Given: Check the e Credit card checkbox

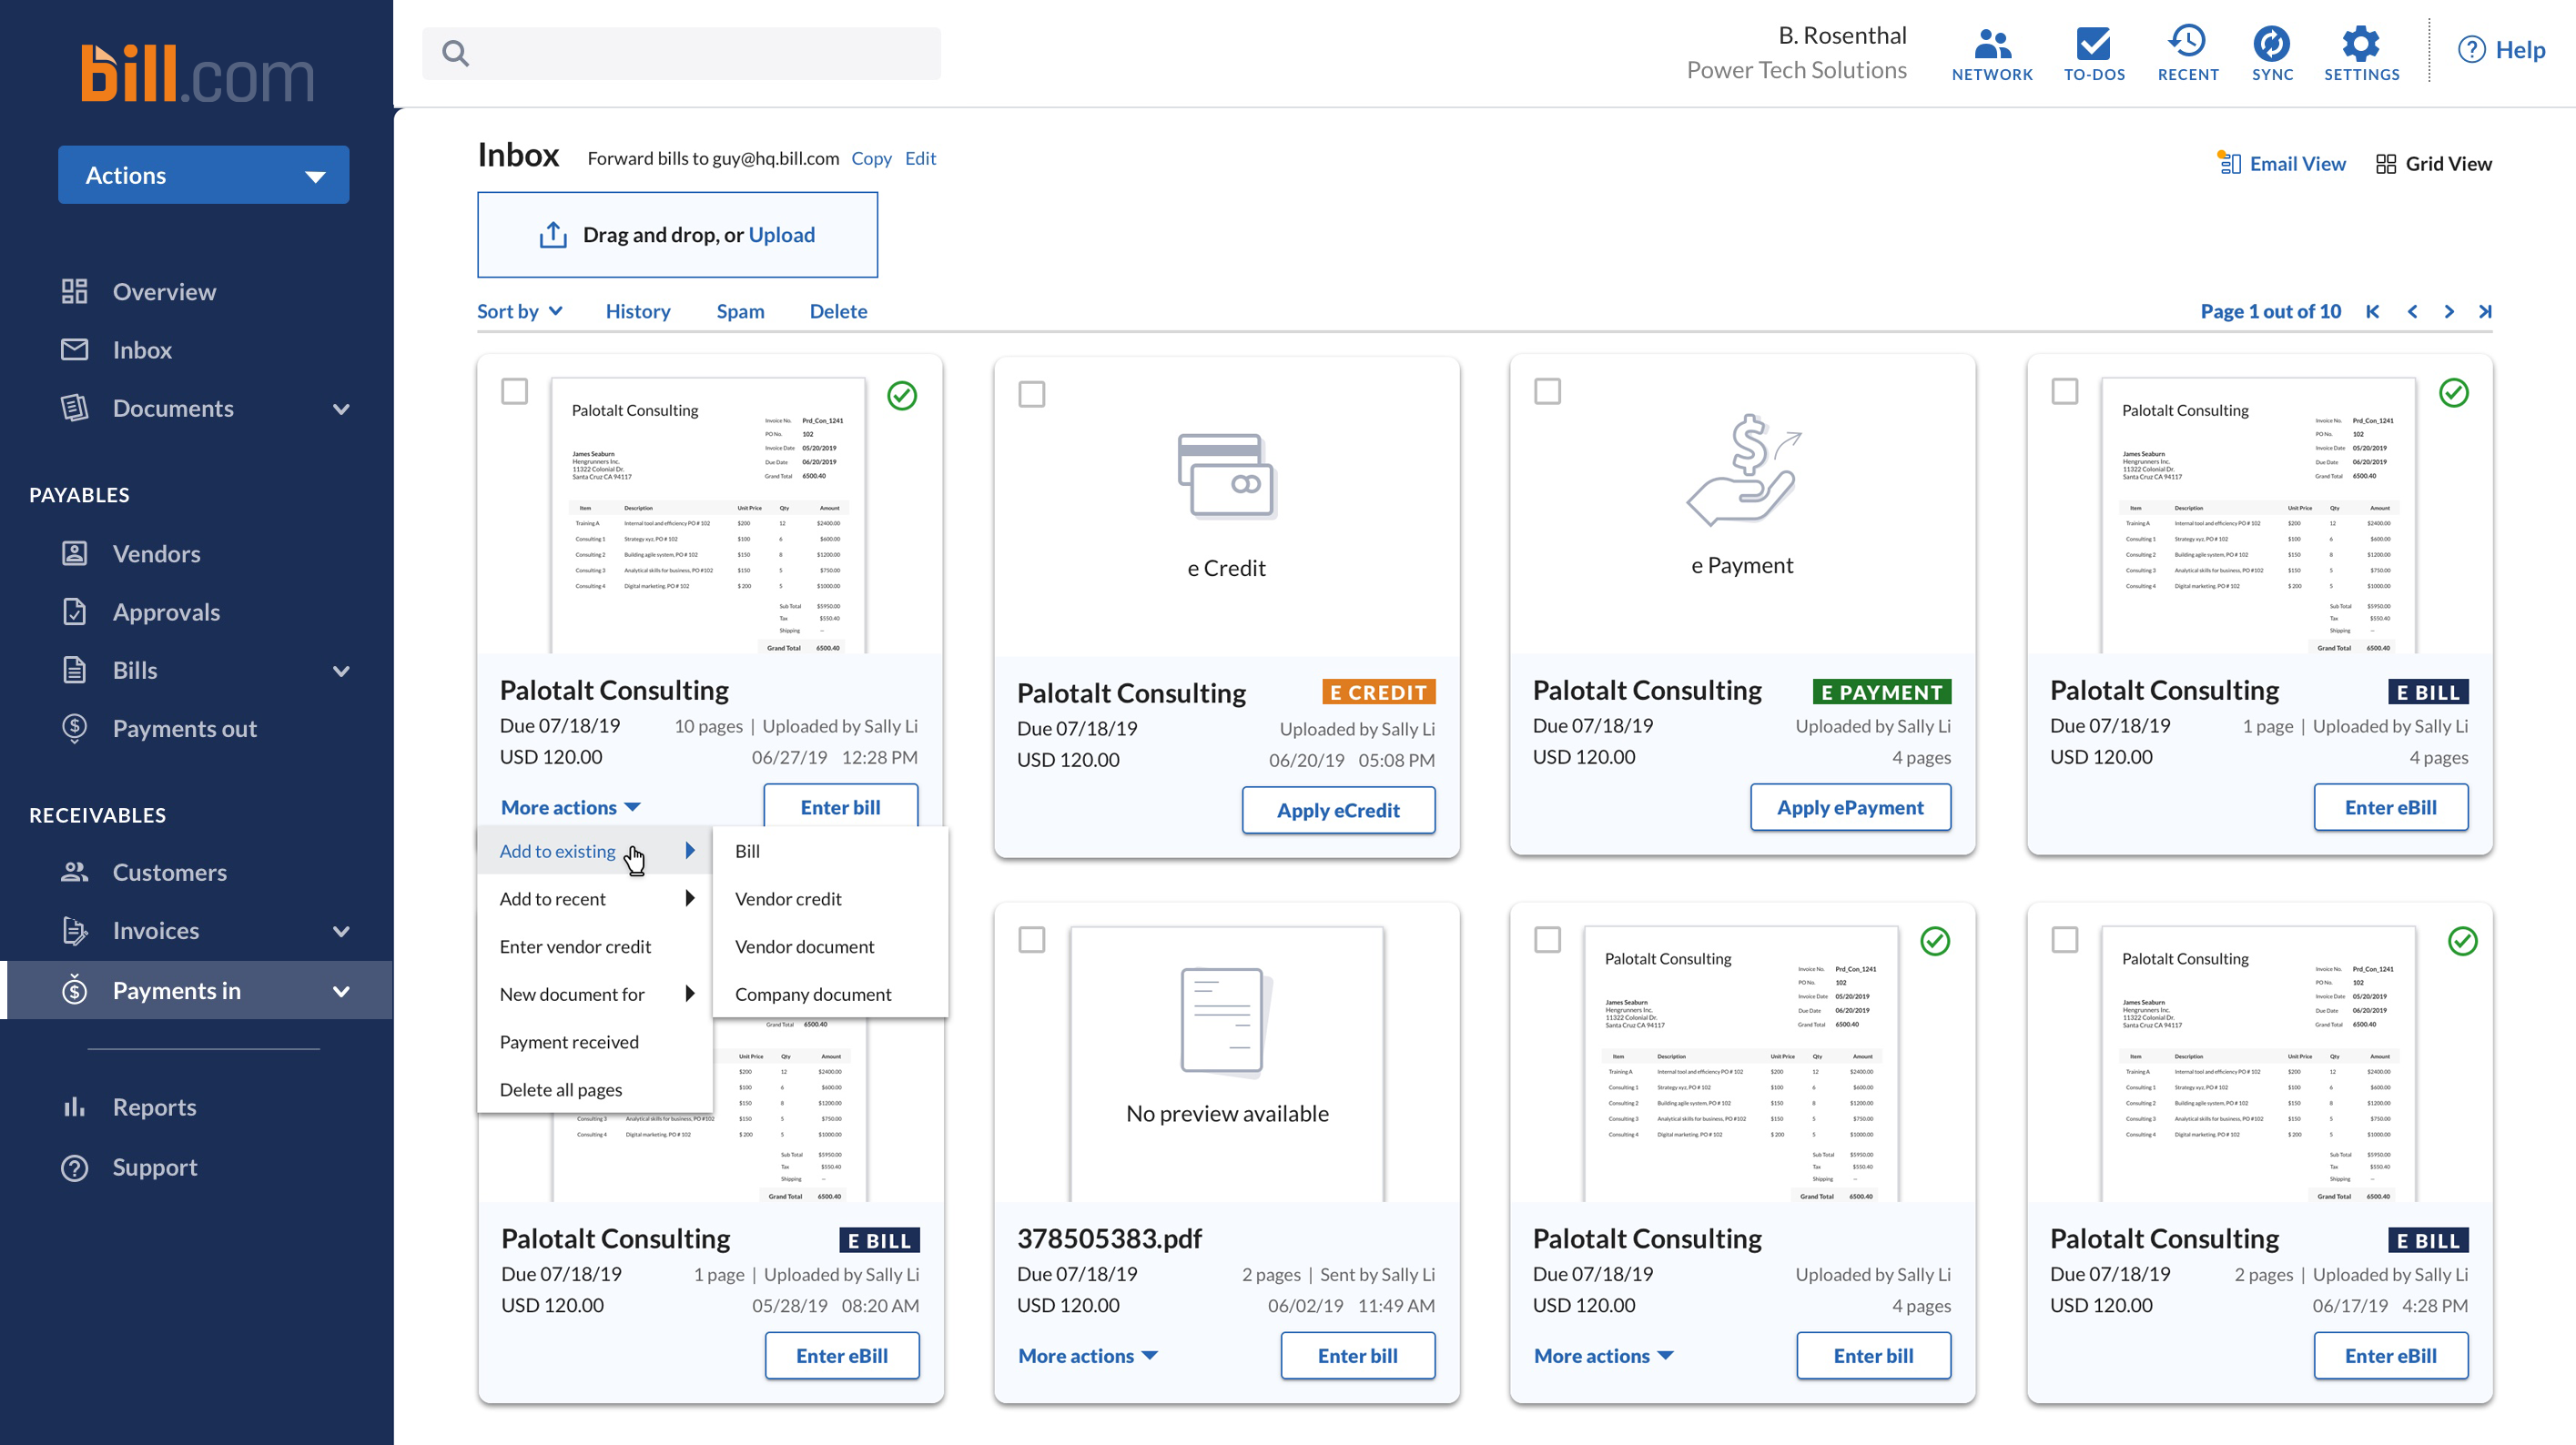Looking at the screenshot, I should 1031,394.
